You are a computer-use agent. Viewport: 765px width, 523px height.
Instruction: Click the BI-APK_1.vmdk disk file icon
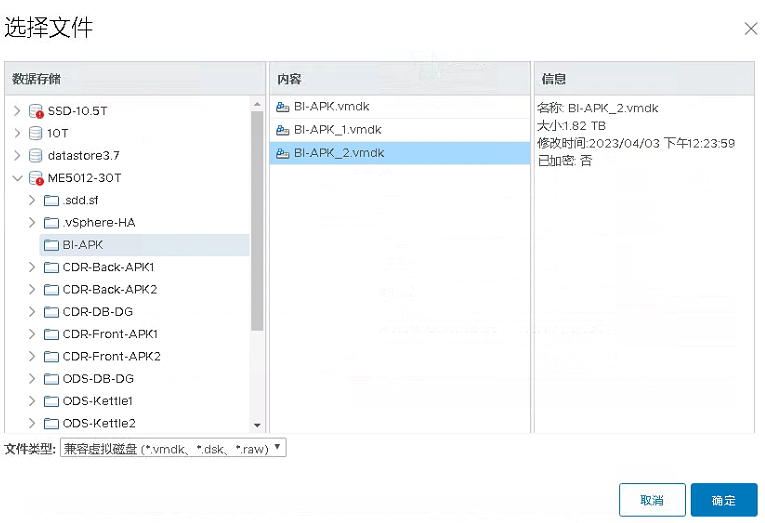(x=283, y=130)
